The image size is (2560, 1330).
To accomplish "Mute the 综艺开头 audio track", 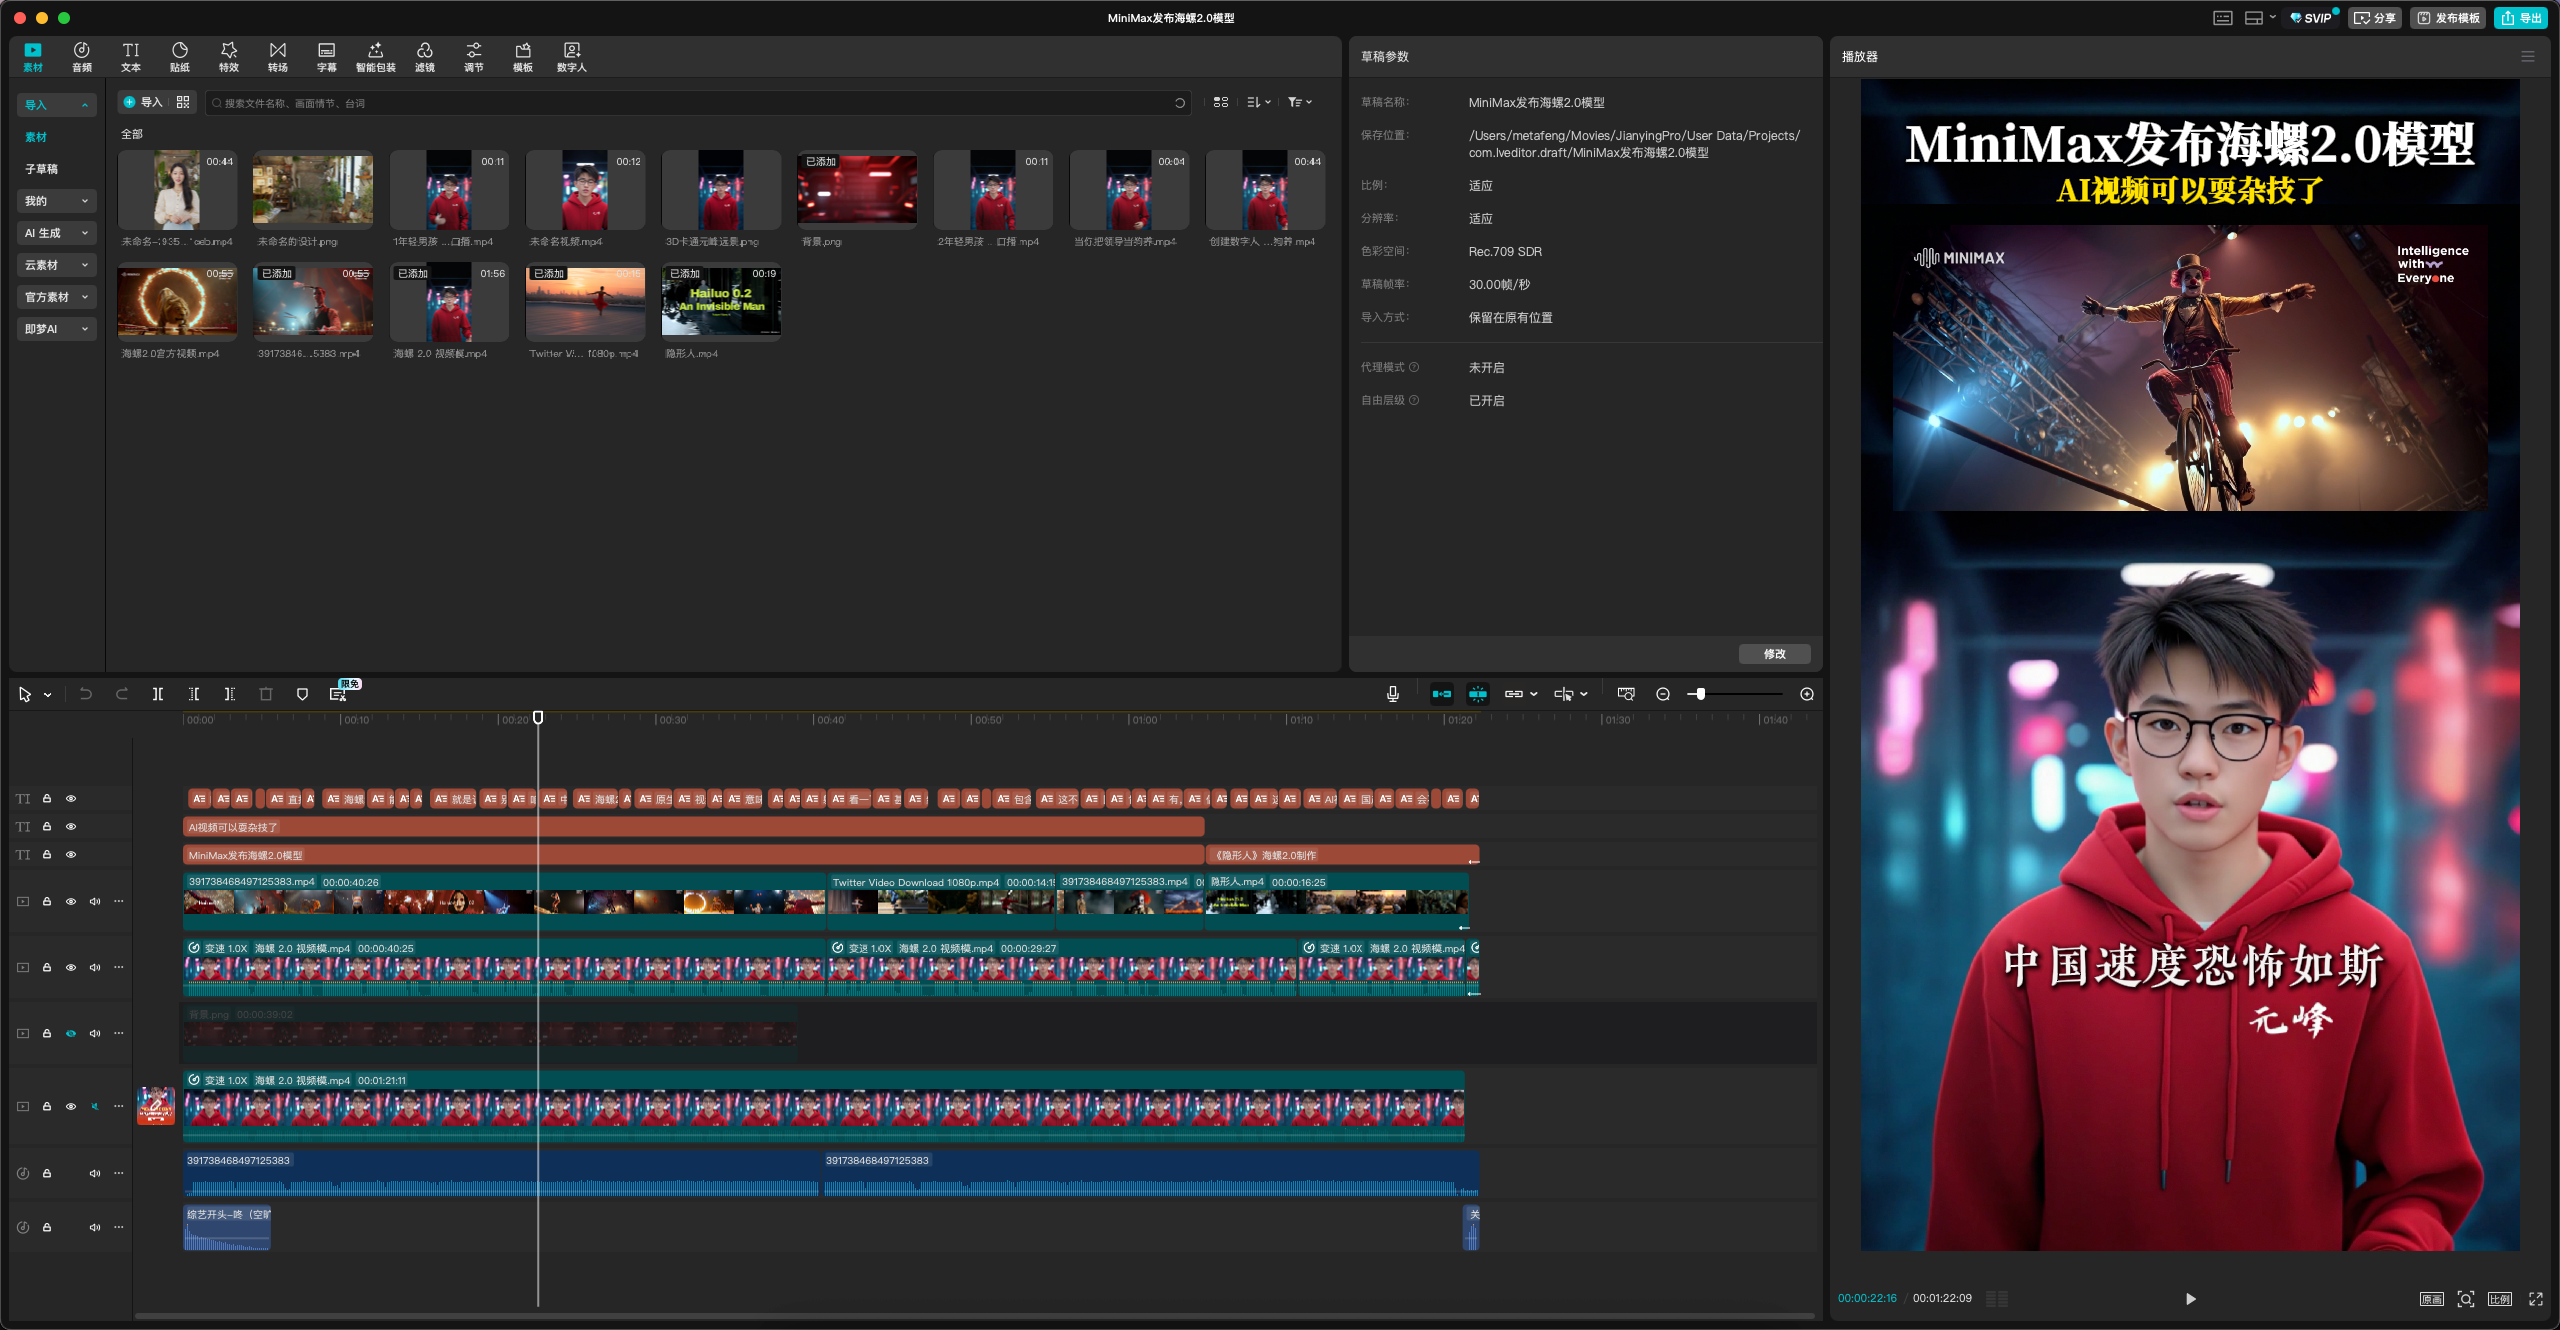I will [95, 1228].
